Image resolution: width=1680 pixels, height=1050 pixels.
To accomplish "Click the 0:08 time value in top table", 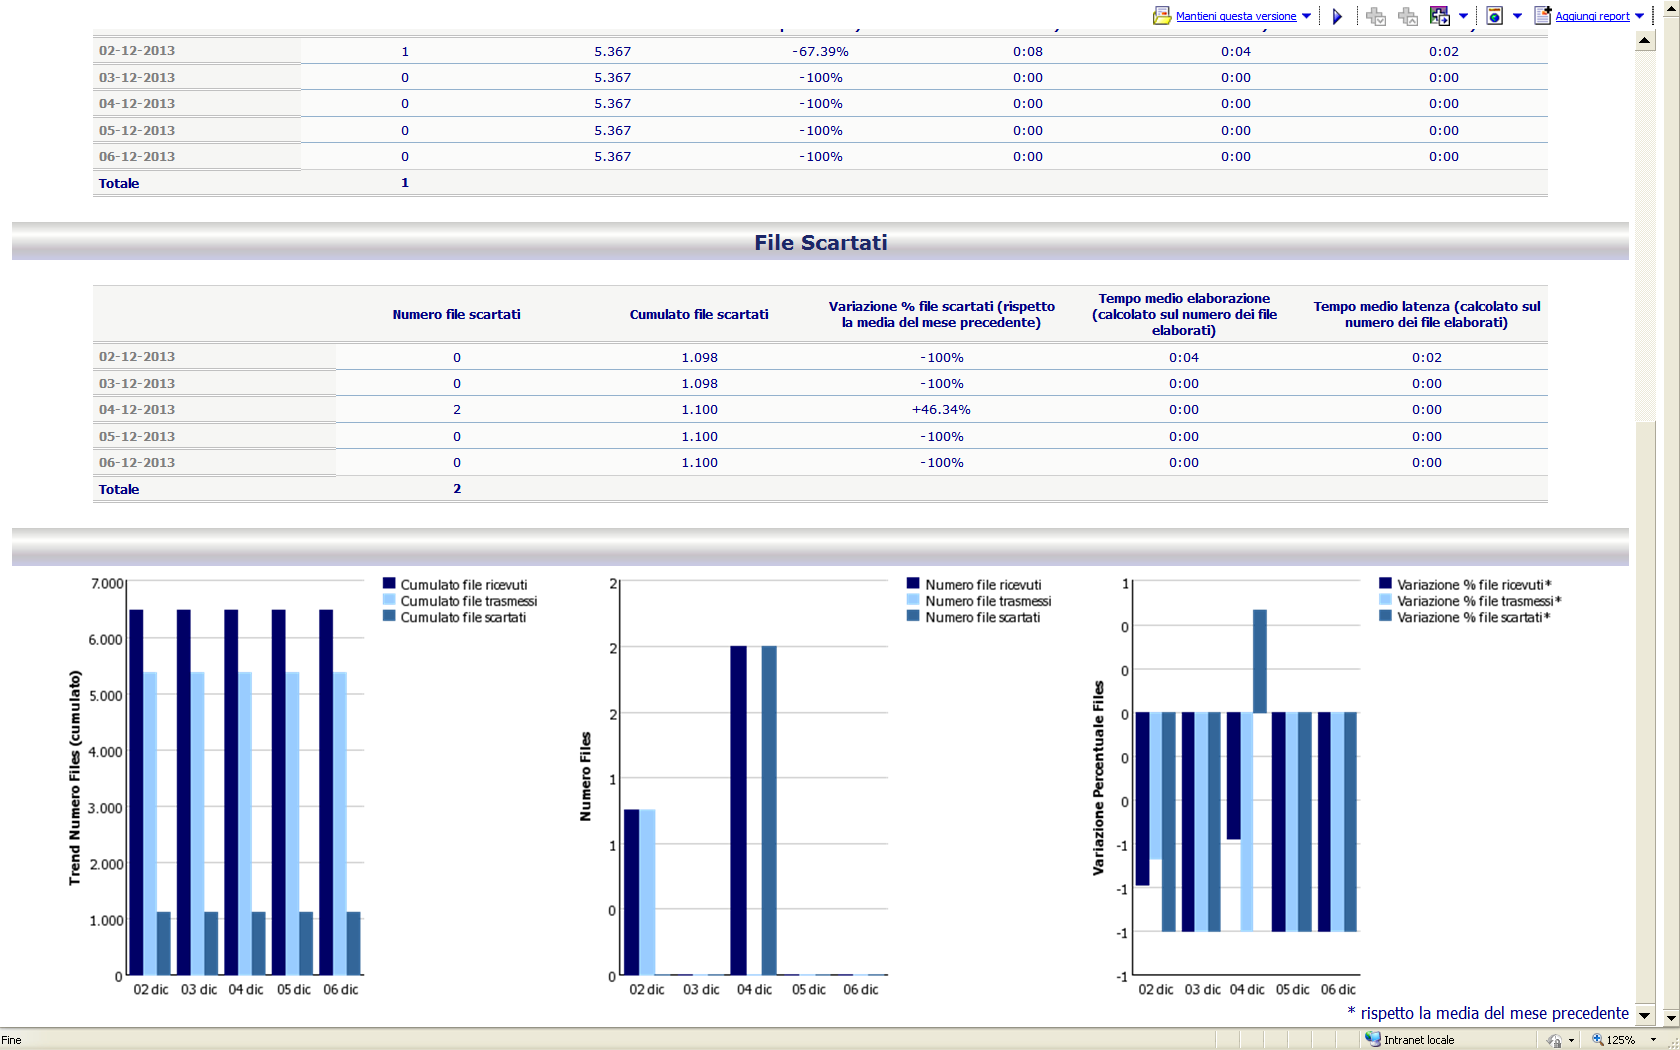I will [1028, 51].
